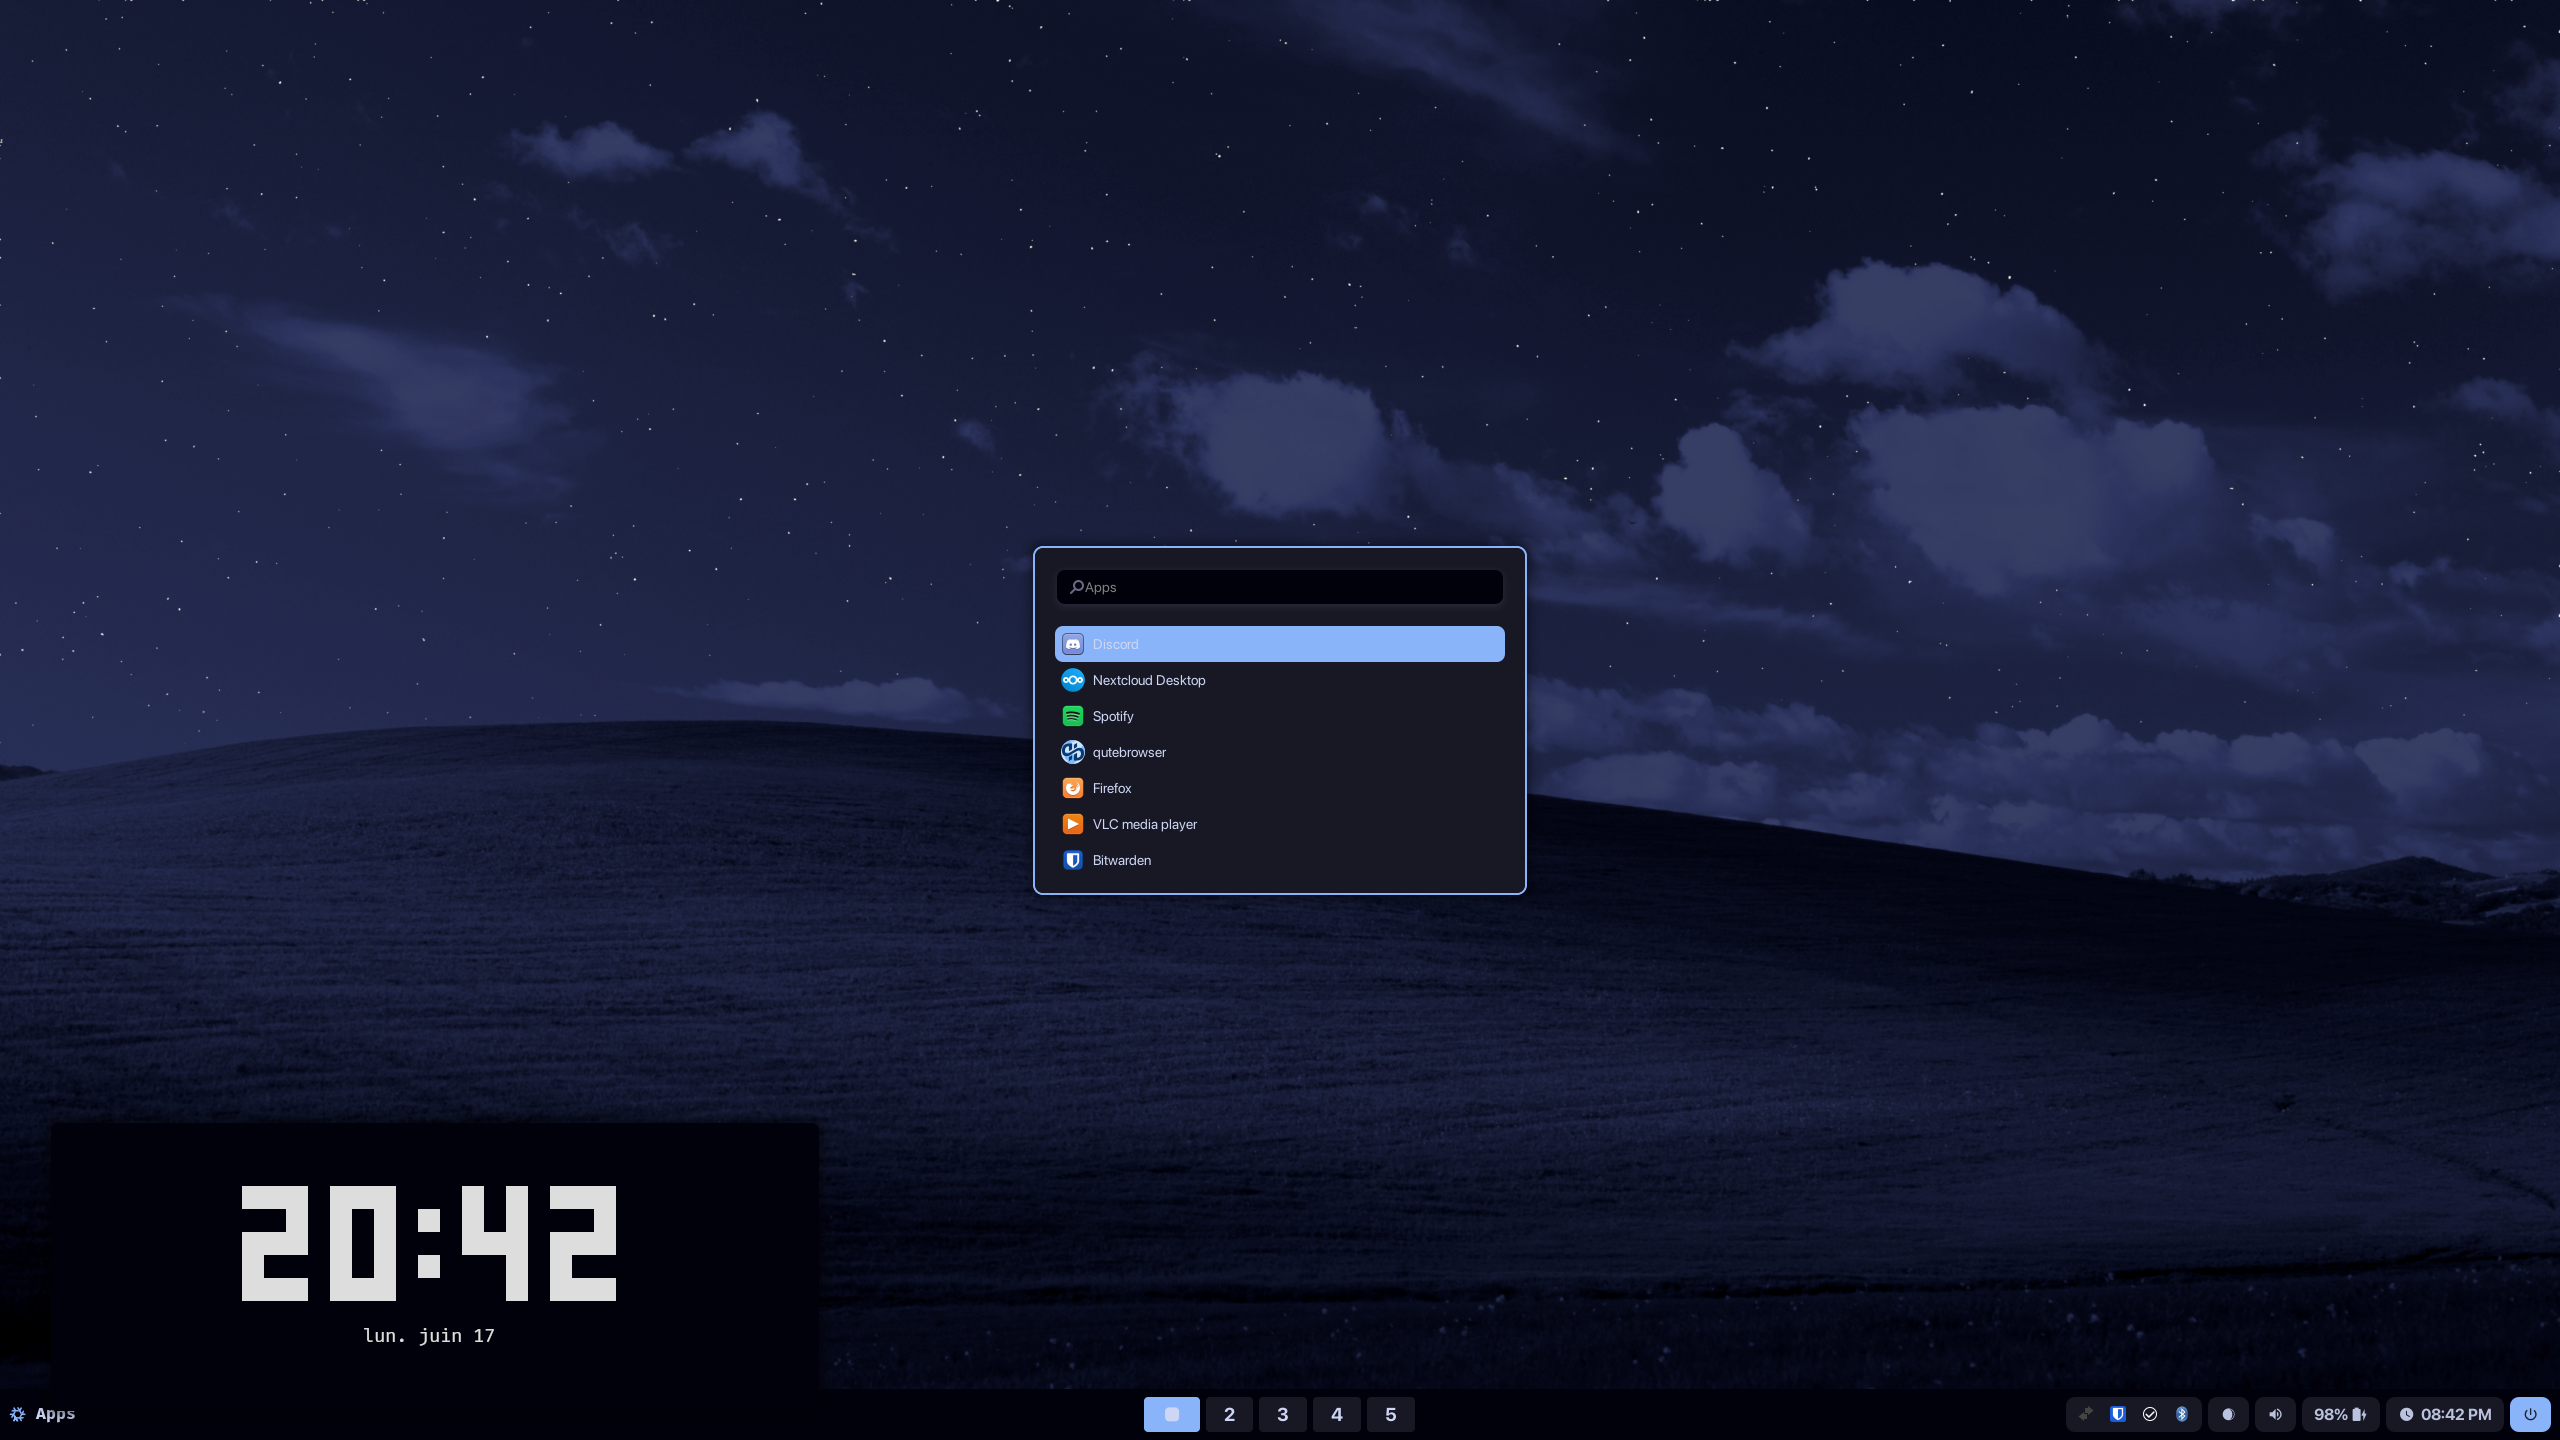This screenshot has width=2560, height=1440.
Task: Start Firefox from the app list
Action: tap(1279, 788)
